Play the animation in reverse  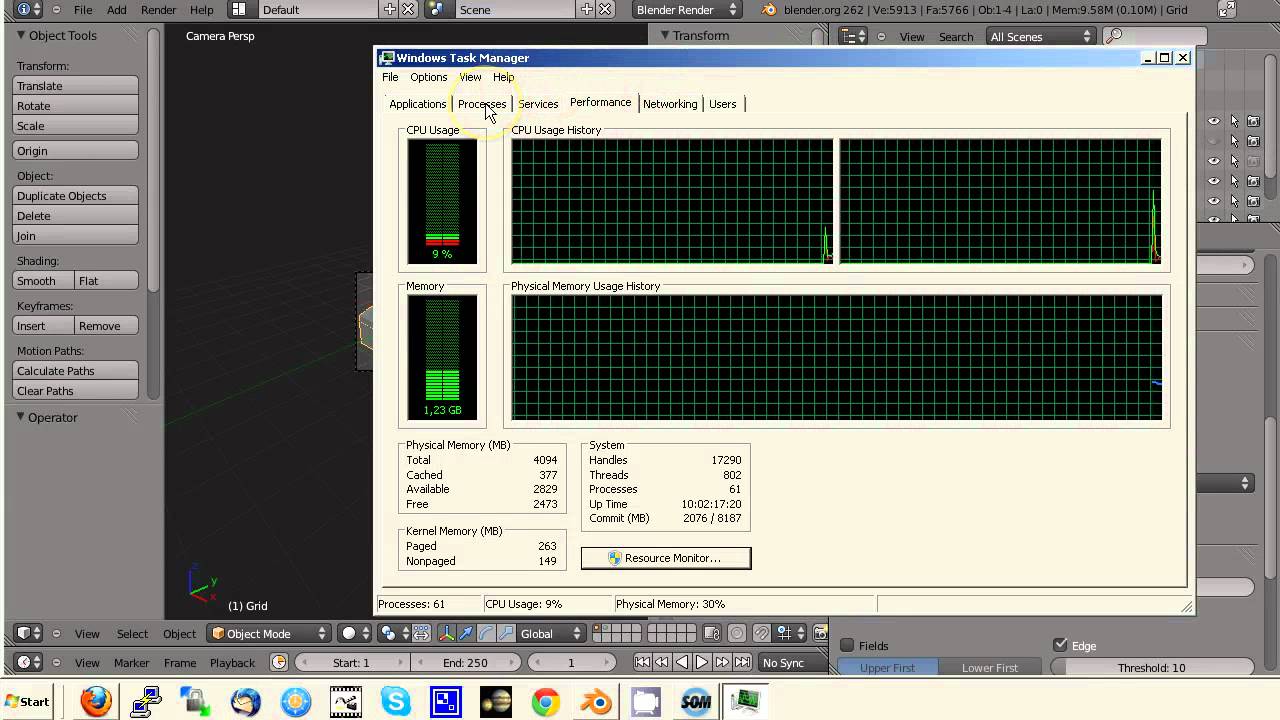click(682, 662)
